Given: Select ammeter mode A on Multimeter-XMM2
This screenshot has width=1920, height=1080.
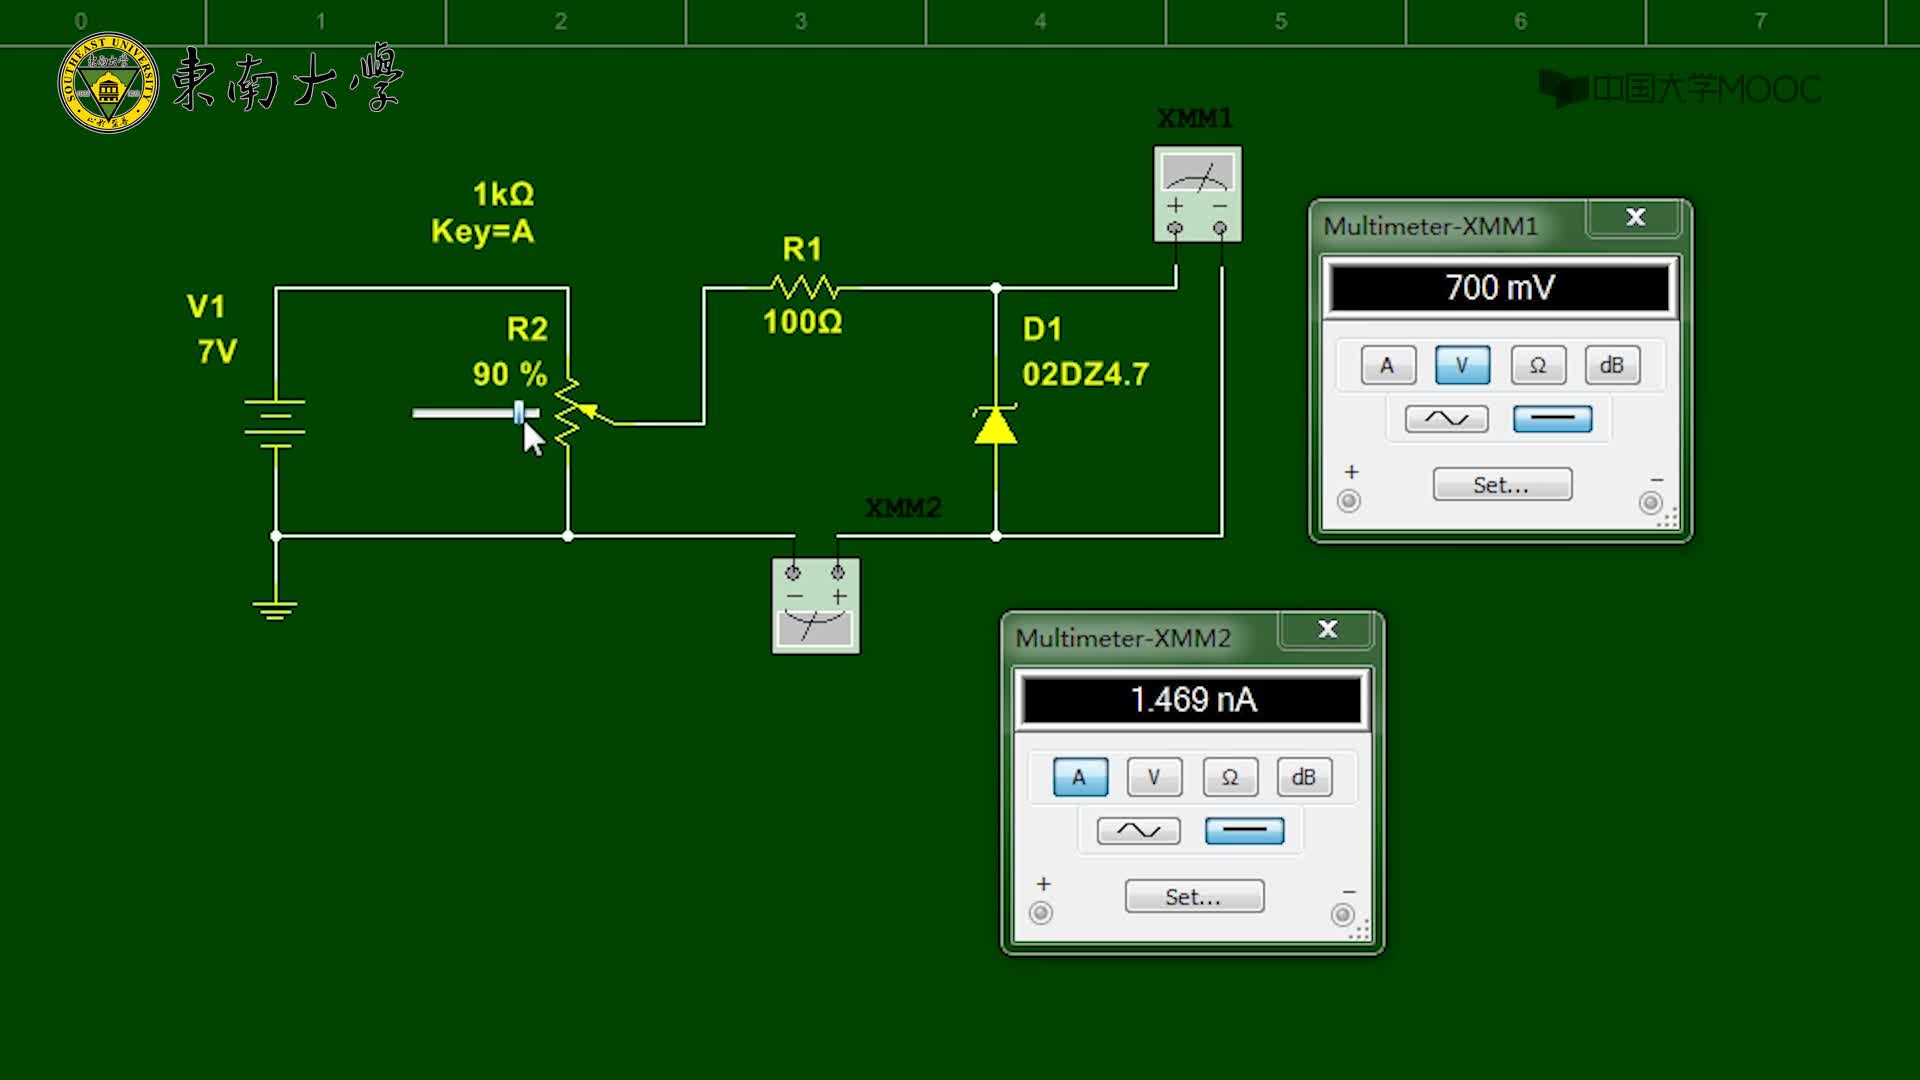Looking at the screenshot, I should 1080,777.
